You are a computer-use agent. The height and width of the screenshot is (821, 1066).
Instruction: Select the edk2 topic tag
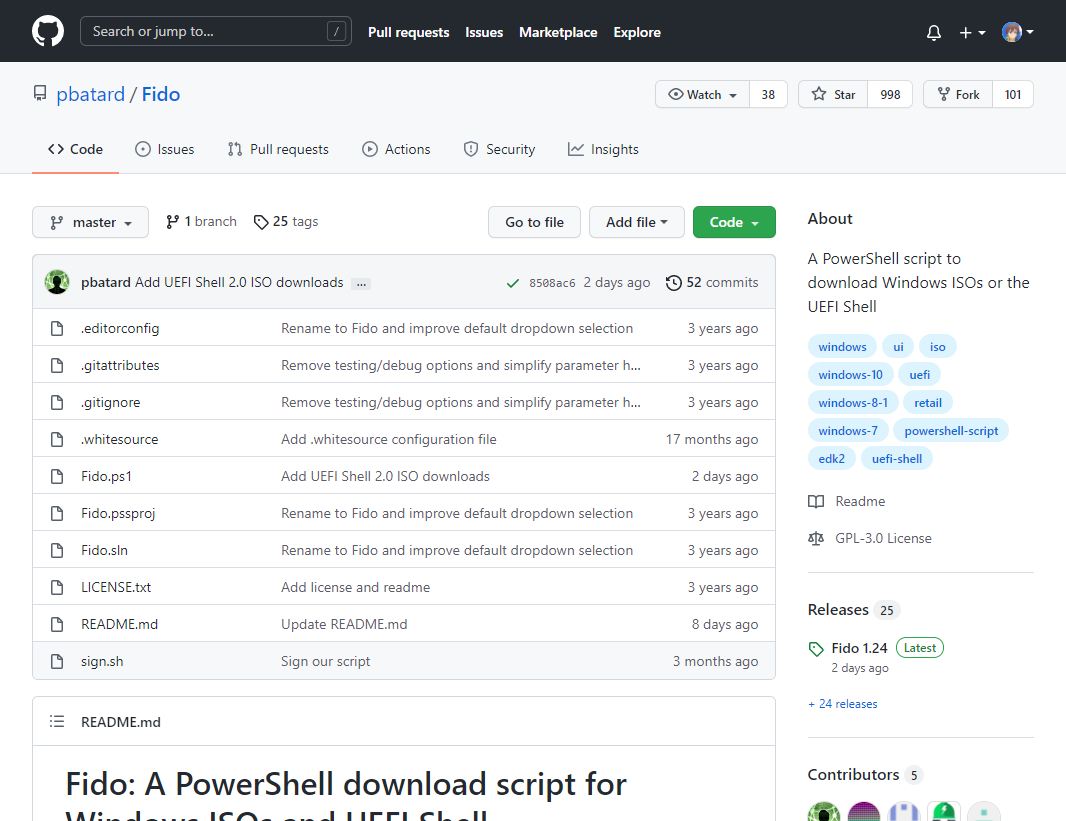(831, 459)
